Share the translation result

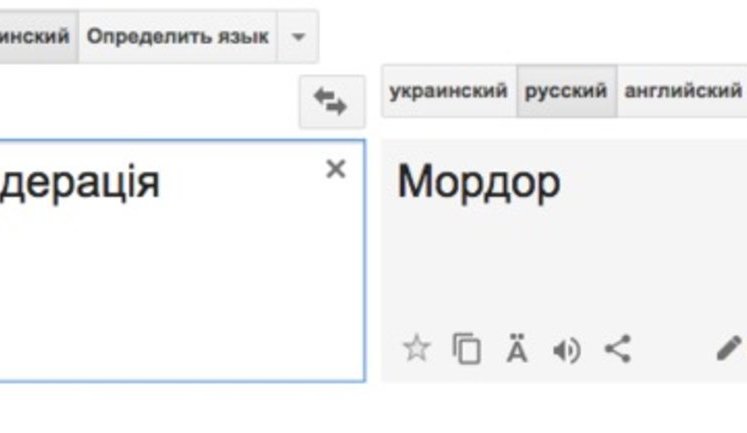click(618, 348)
